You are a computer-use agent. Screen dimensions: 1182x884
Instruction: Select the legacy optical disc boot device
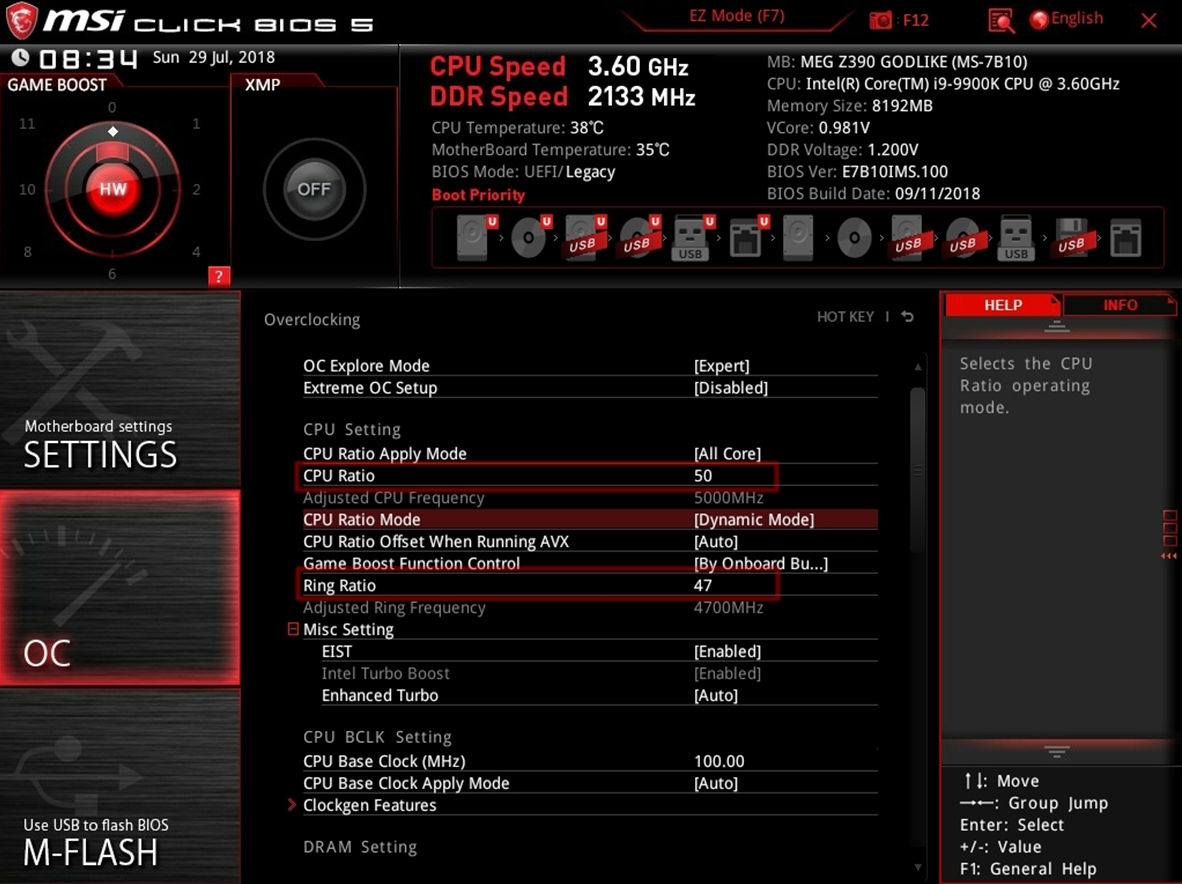(x=854, y=237)
